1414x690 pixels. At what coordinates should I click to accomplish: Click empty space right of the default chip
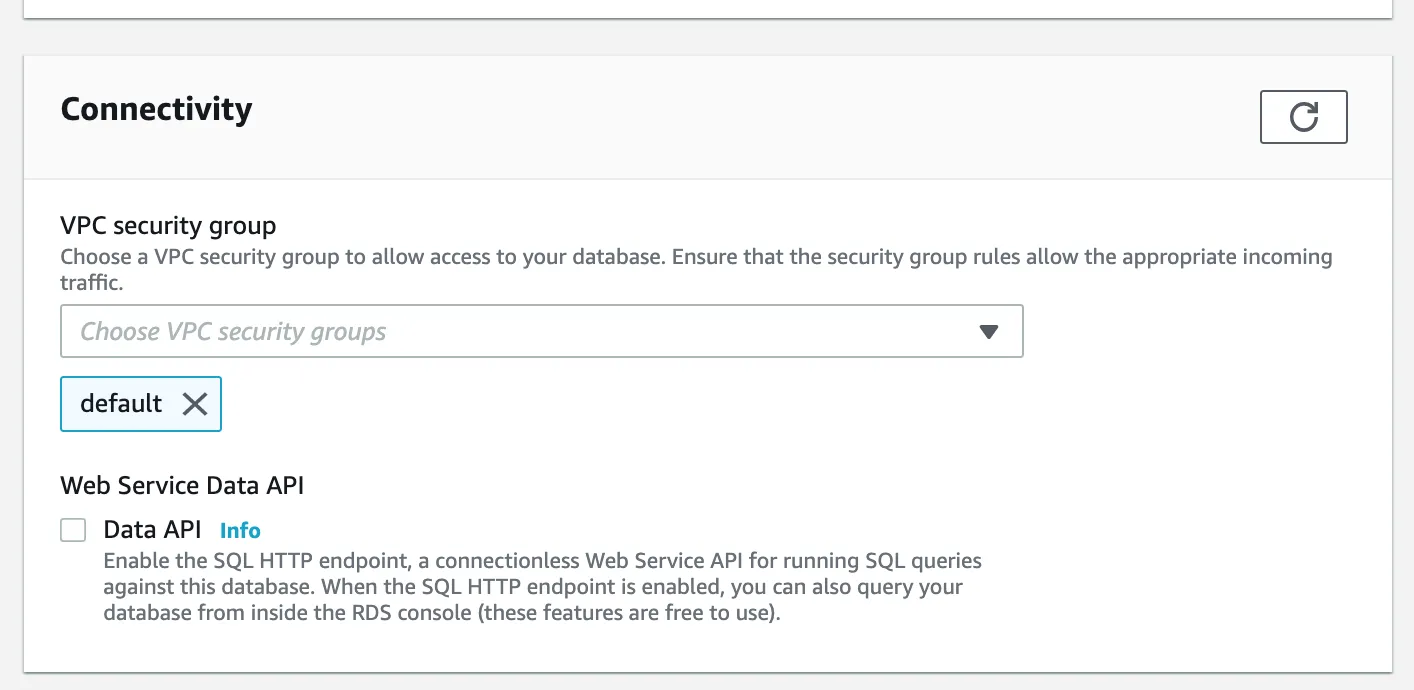[600, 404]
